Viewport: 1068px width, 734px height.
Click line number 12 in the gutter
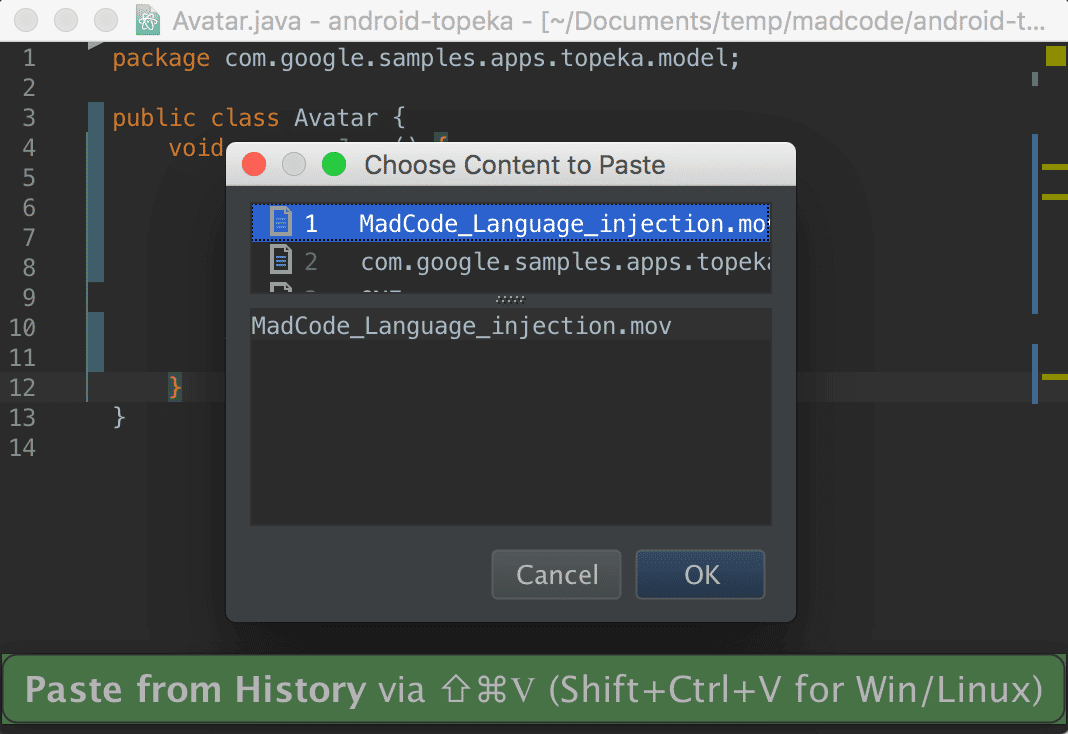(22, 387)
